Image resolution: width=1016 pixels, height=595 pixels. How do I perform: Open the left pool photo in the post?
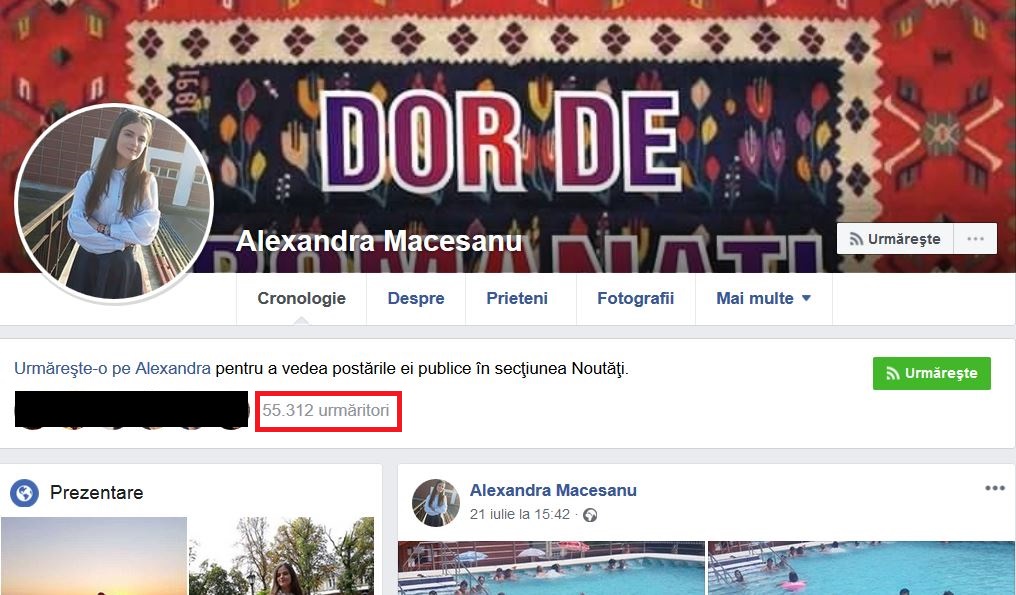(551, 568)
